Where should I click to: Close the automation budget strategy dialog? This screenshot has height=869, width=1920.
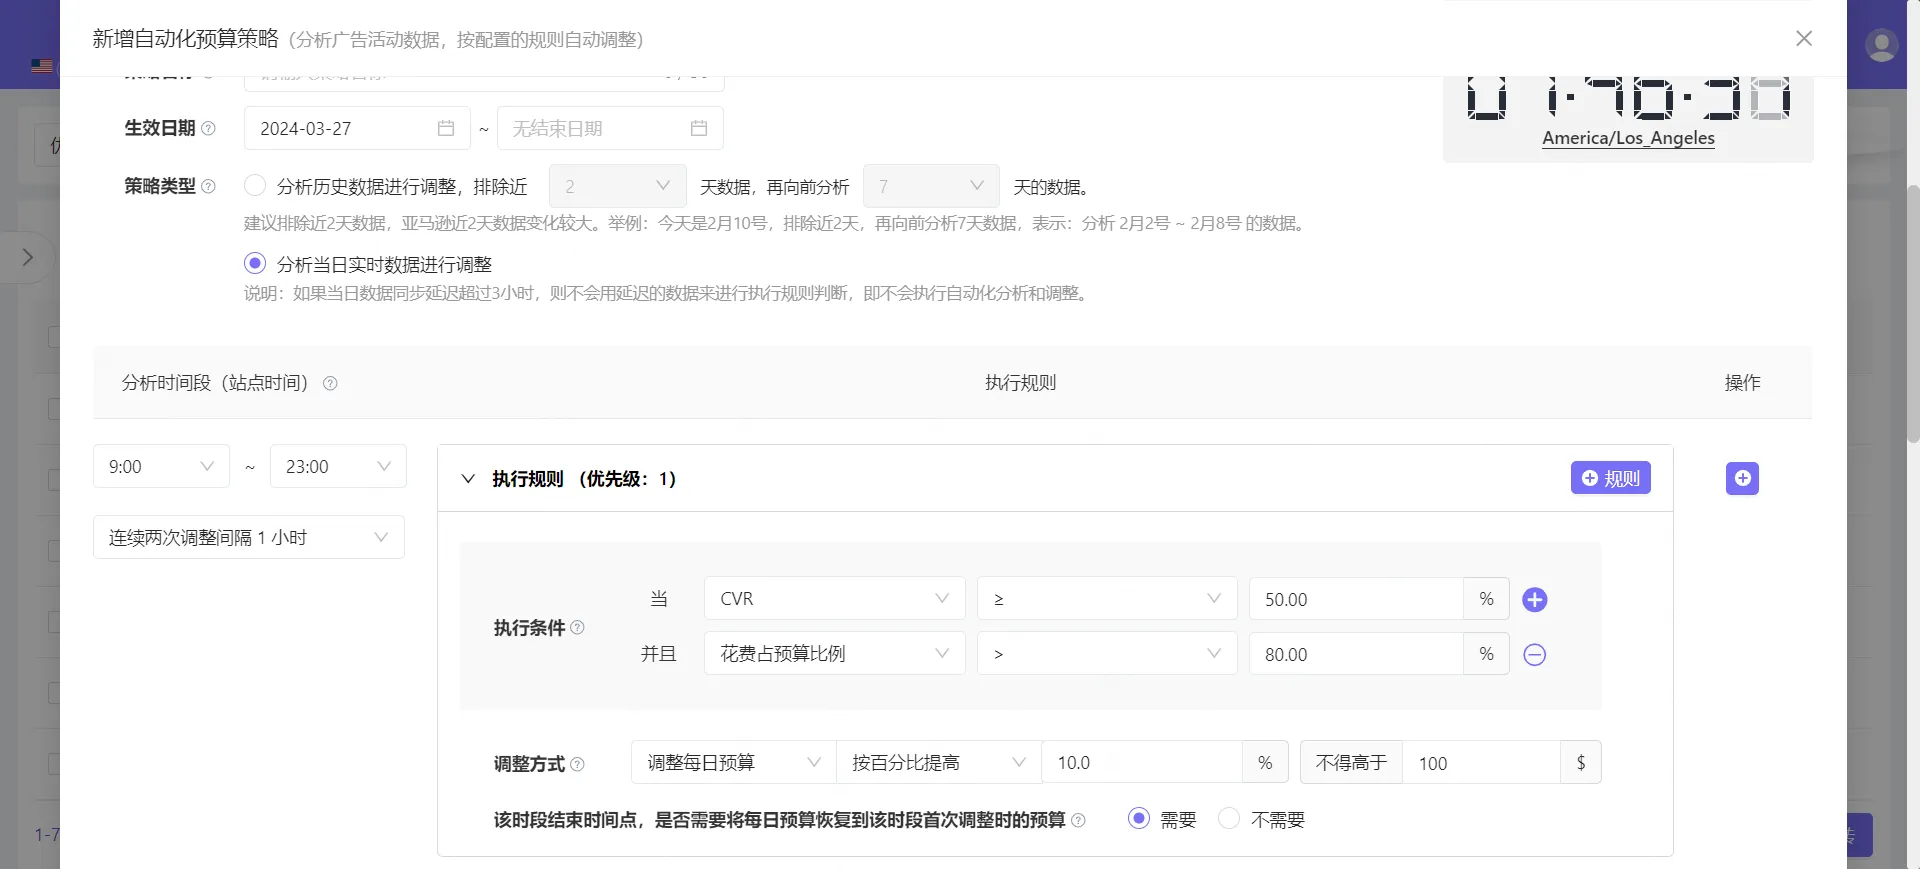coord(1804,38)
